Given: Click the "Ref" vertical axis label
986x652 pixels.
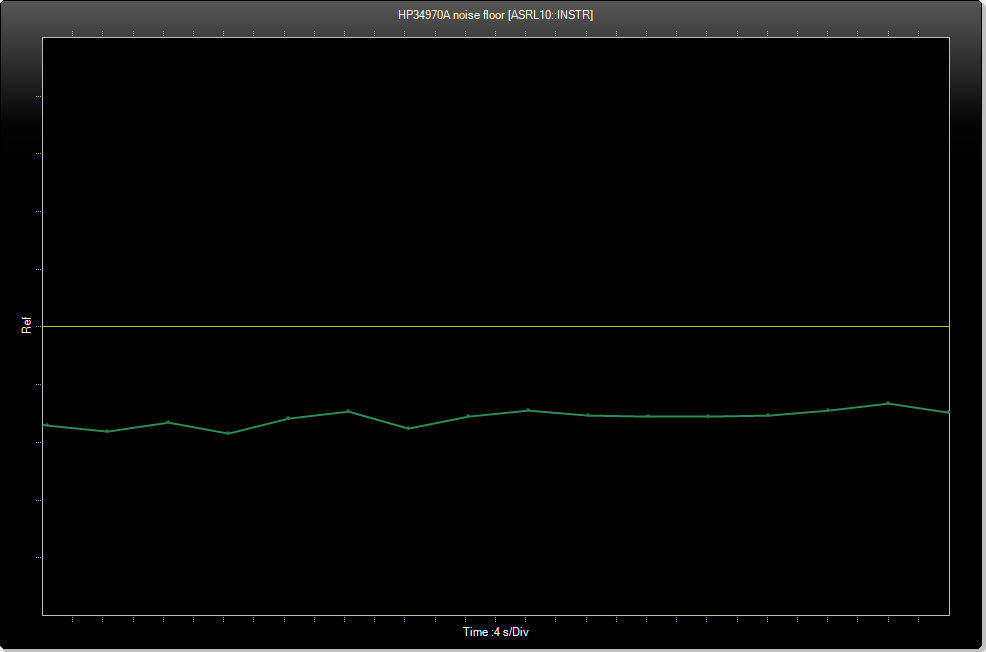Looking at the screenshot, I should (26, 325).
